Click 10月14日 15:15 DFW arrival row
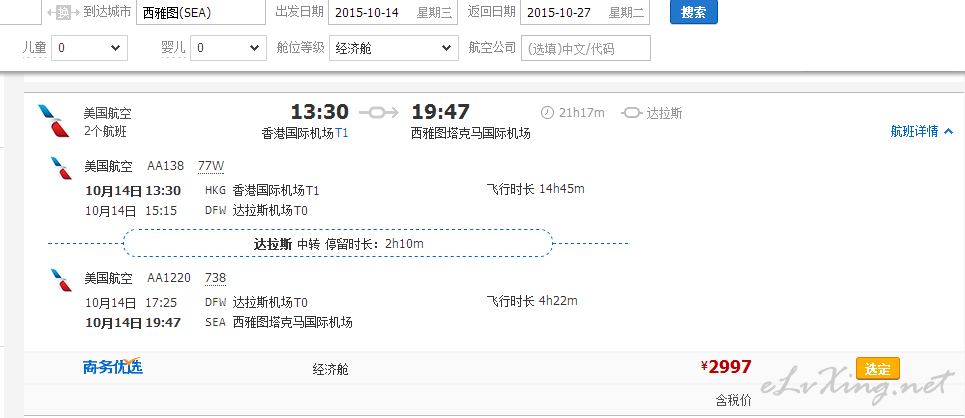965x418 pixels. pos(196,211)
